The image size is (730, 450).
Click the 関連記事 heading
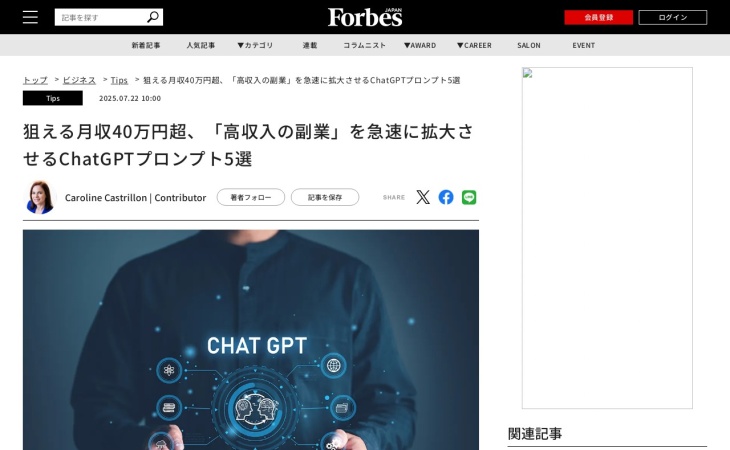point(535,434)
